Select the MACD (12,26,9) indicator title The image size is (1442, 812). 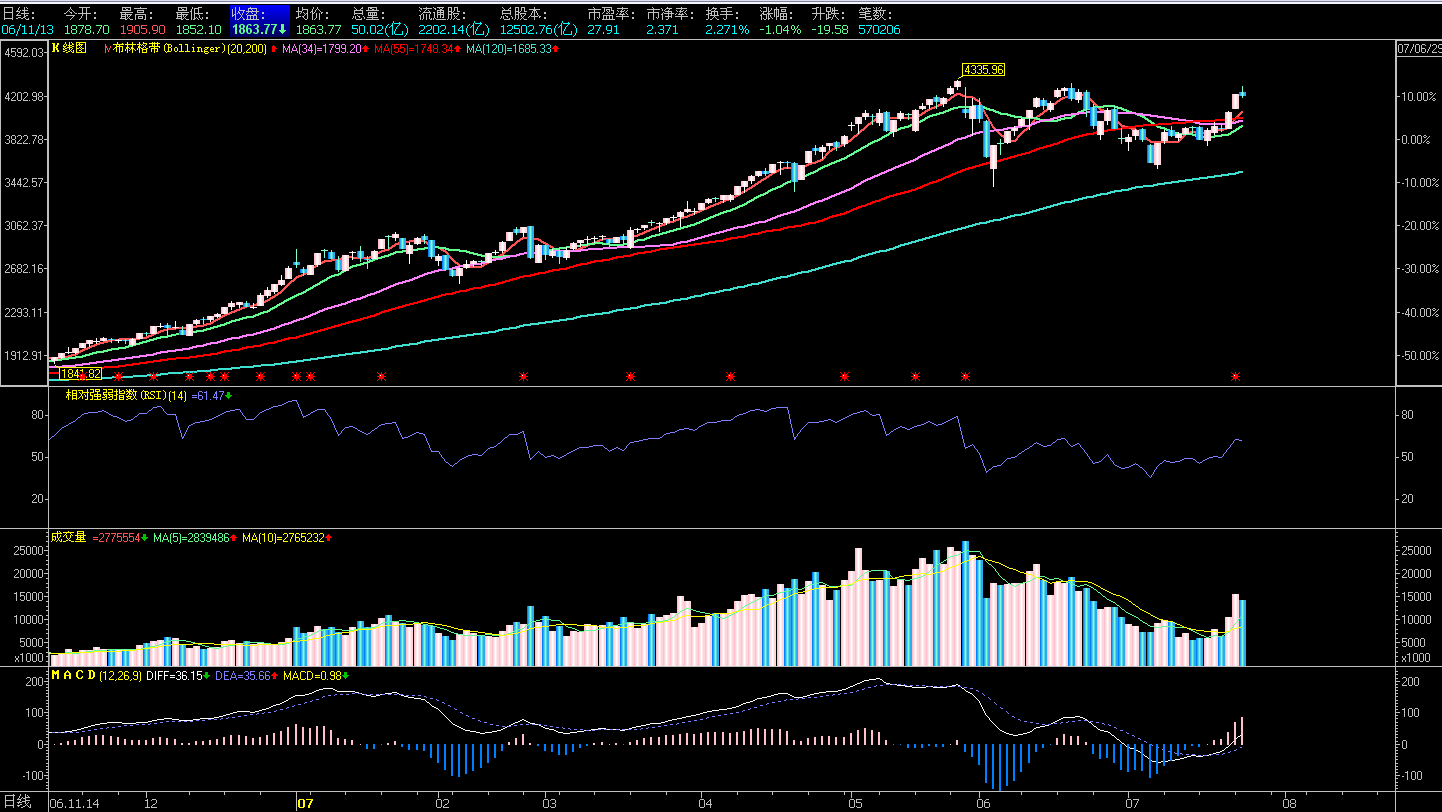97,675
